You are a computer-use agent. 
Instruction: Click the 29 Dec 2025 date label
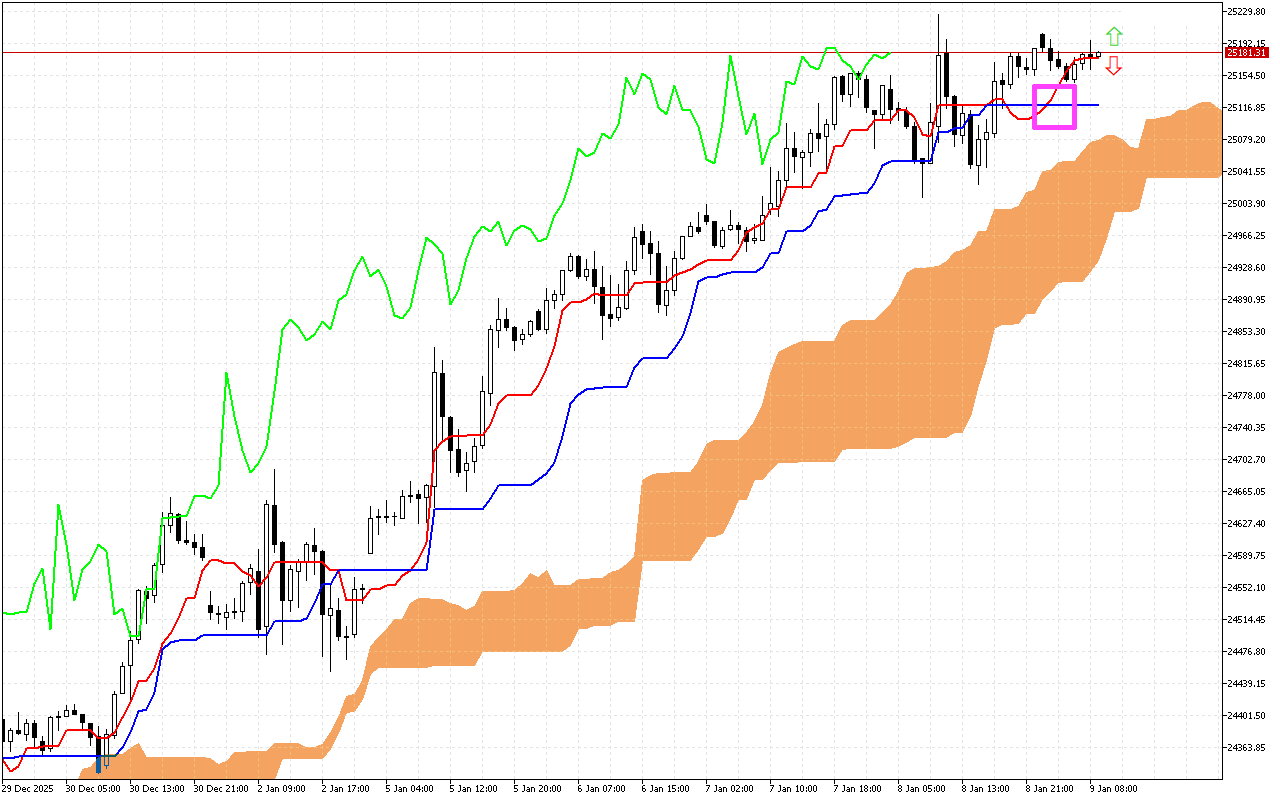(30, 788)
